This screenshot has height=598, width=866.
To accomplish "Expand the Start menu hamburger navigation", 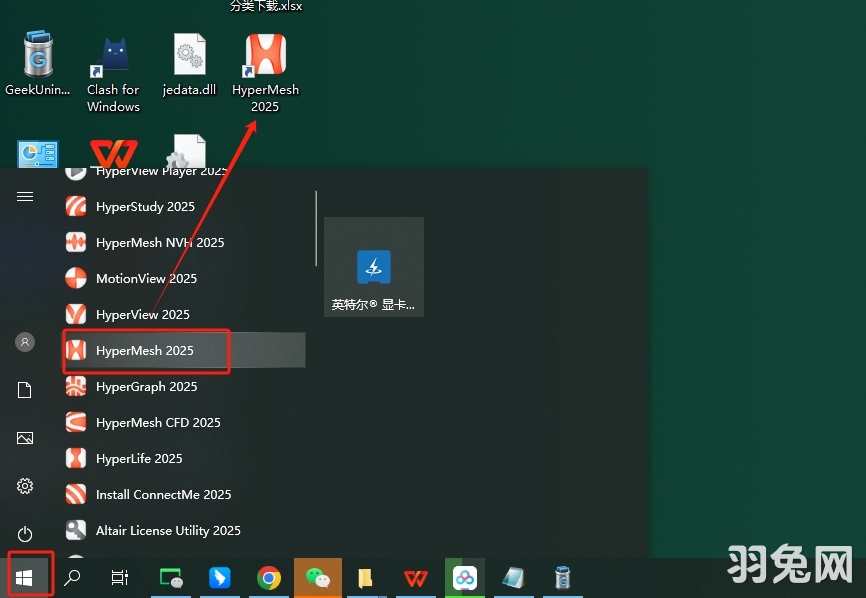I will click(25, 197).
